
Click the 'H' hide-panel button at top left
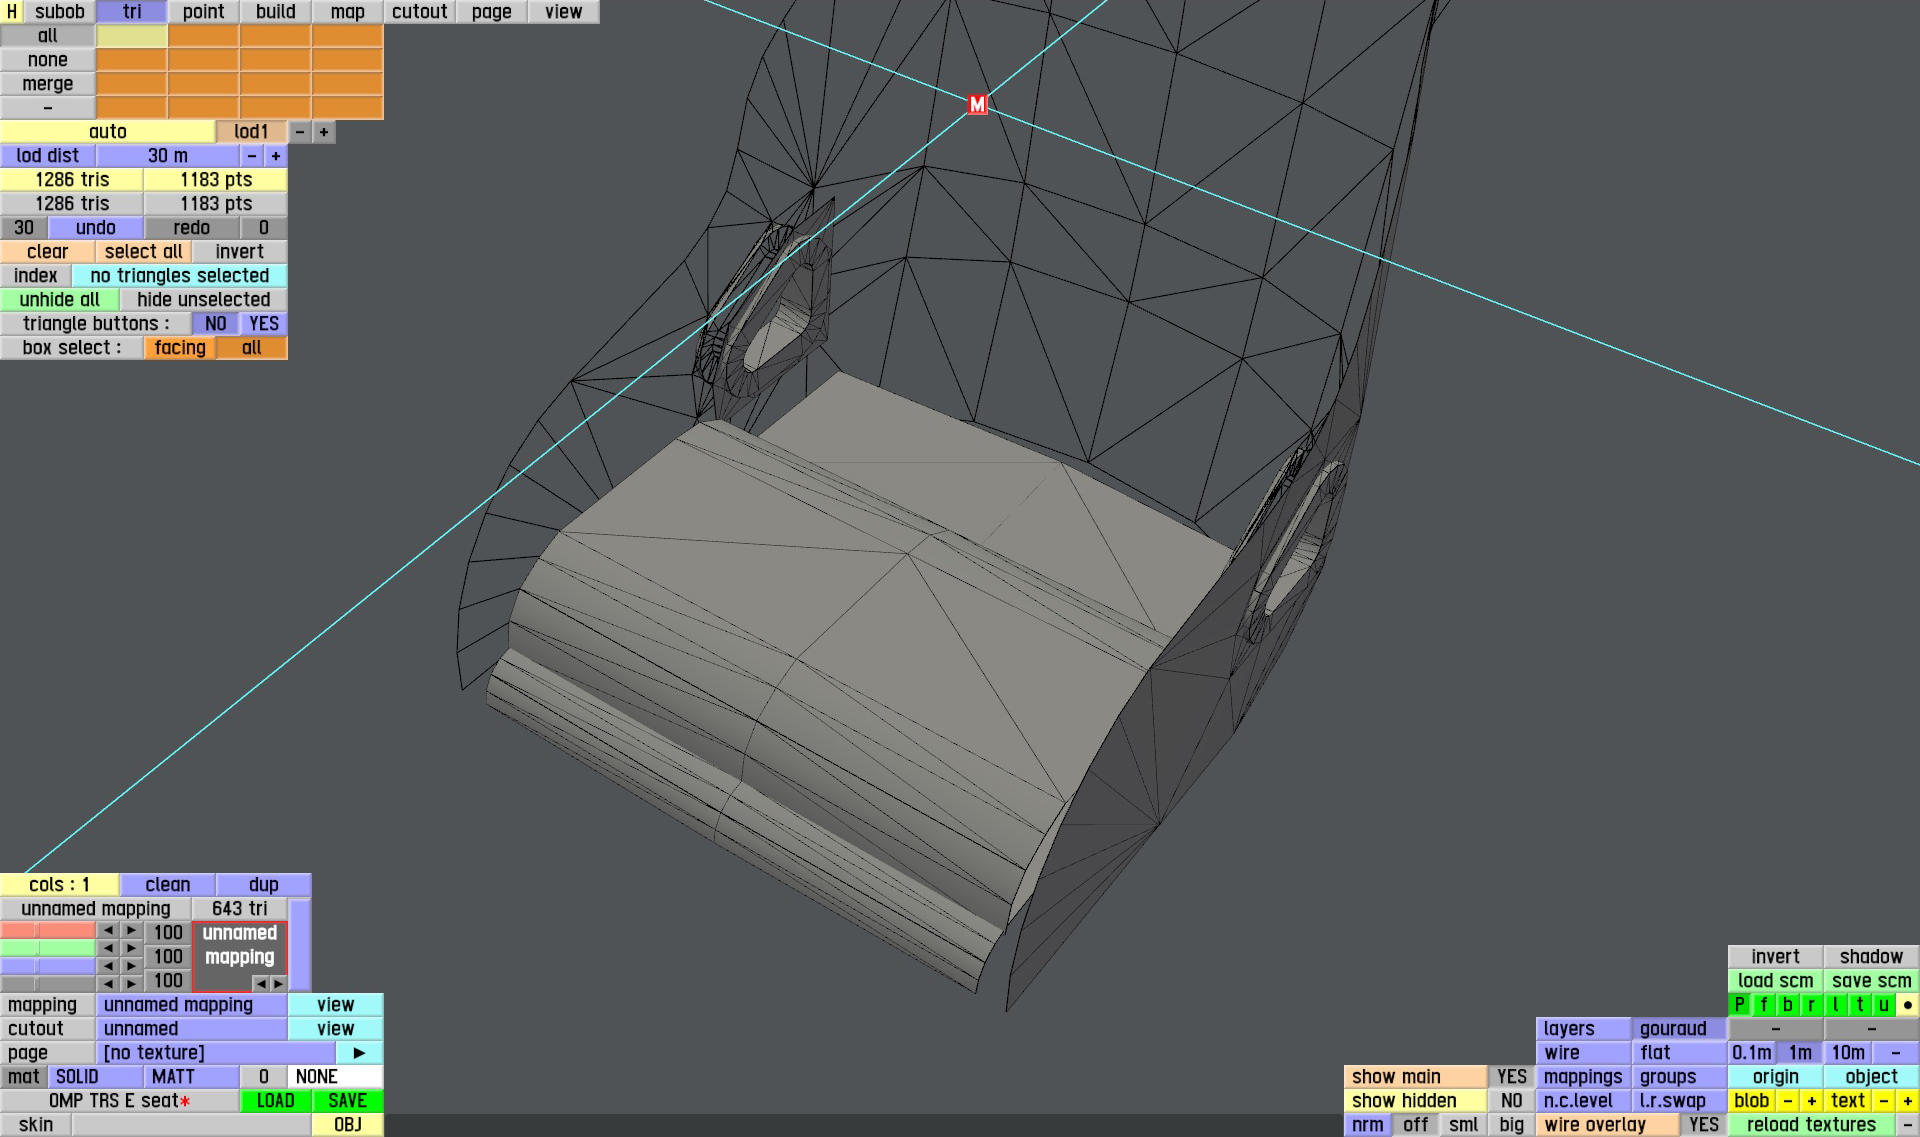tap(12, 12)
